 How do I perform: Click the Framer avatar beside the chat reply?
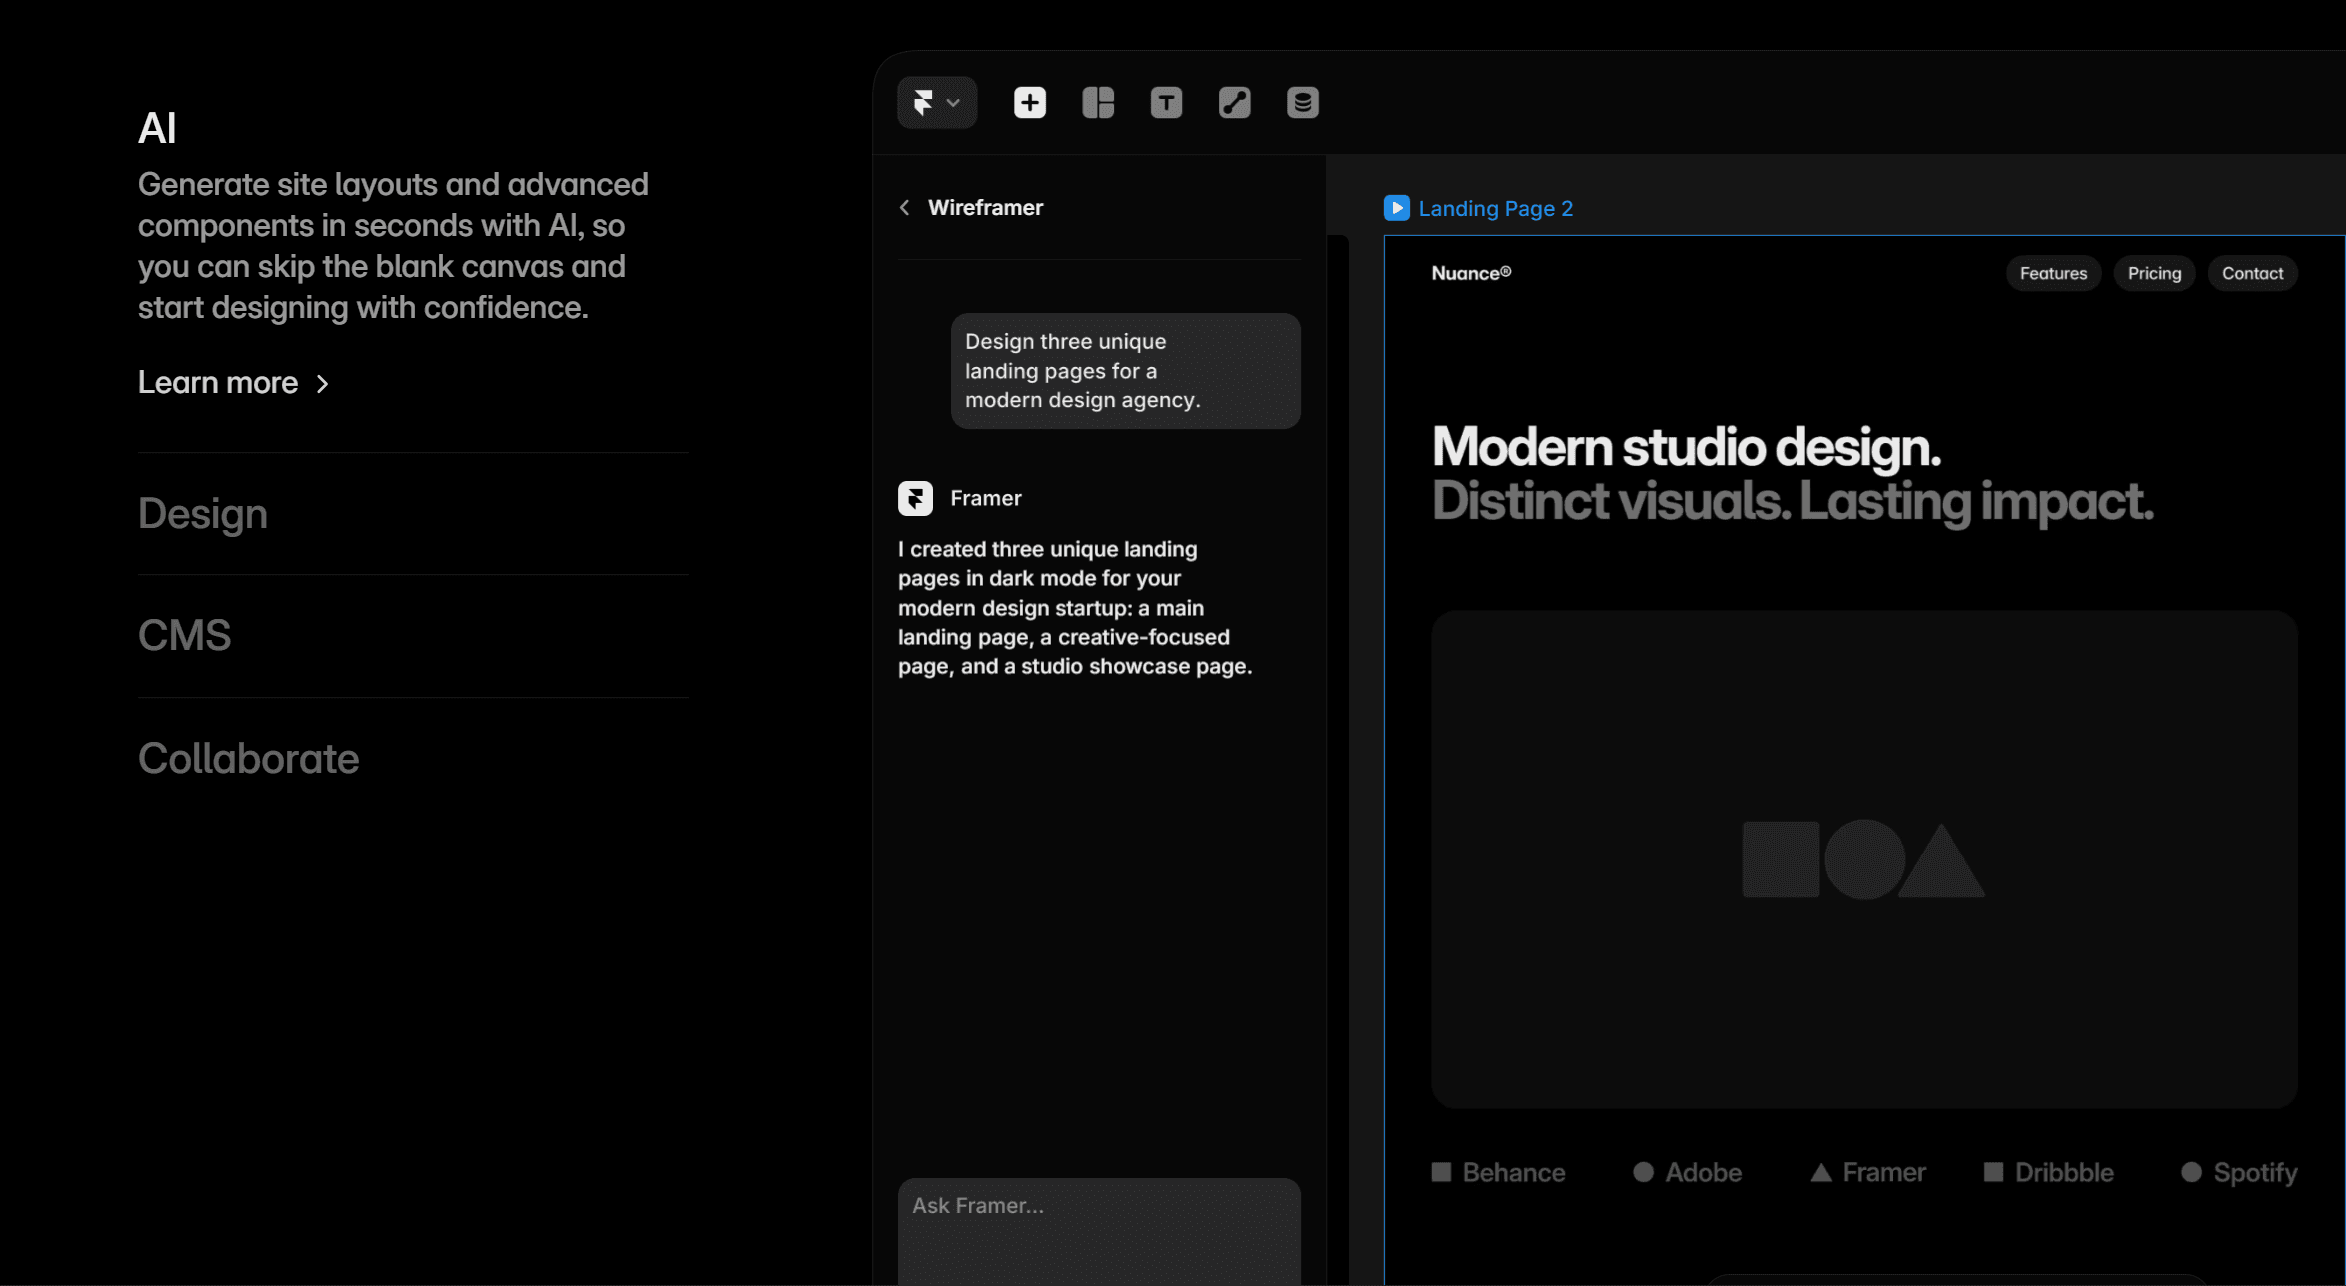915,497
